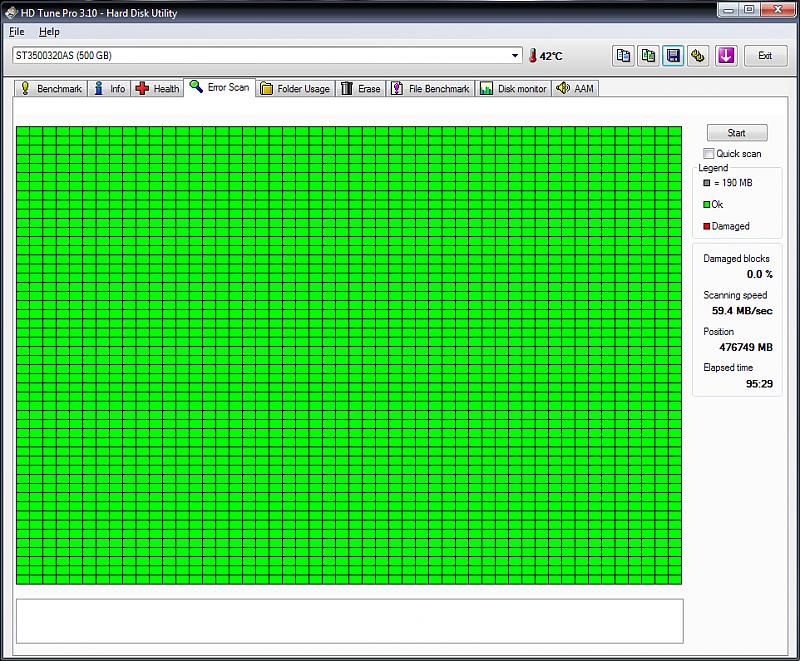
Task: Click the trash can Erase icon
Action: click(x=347, y=88)
